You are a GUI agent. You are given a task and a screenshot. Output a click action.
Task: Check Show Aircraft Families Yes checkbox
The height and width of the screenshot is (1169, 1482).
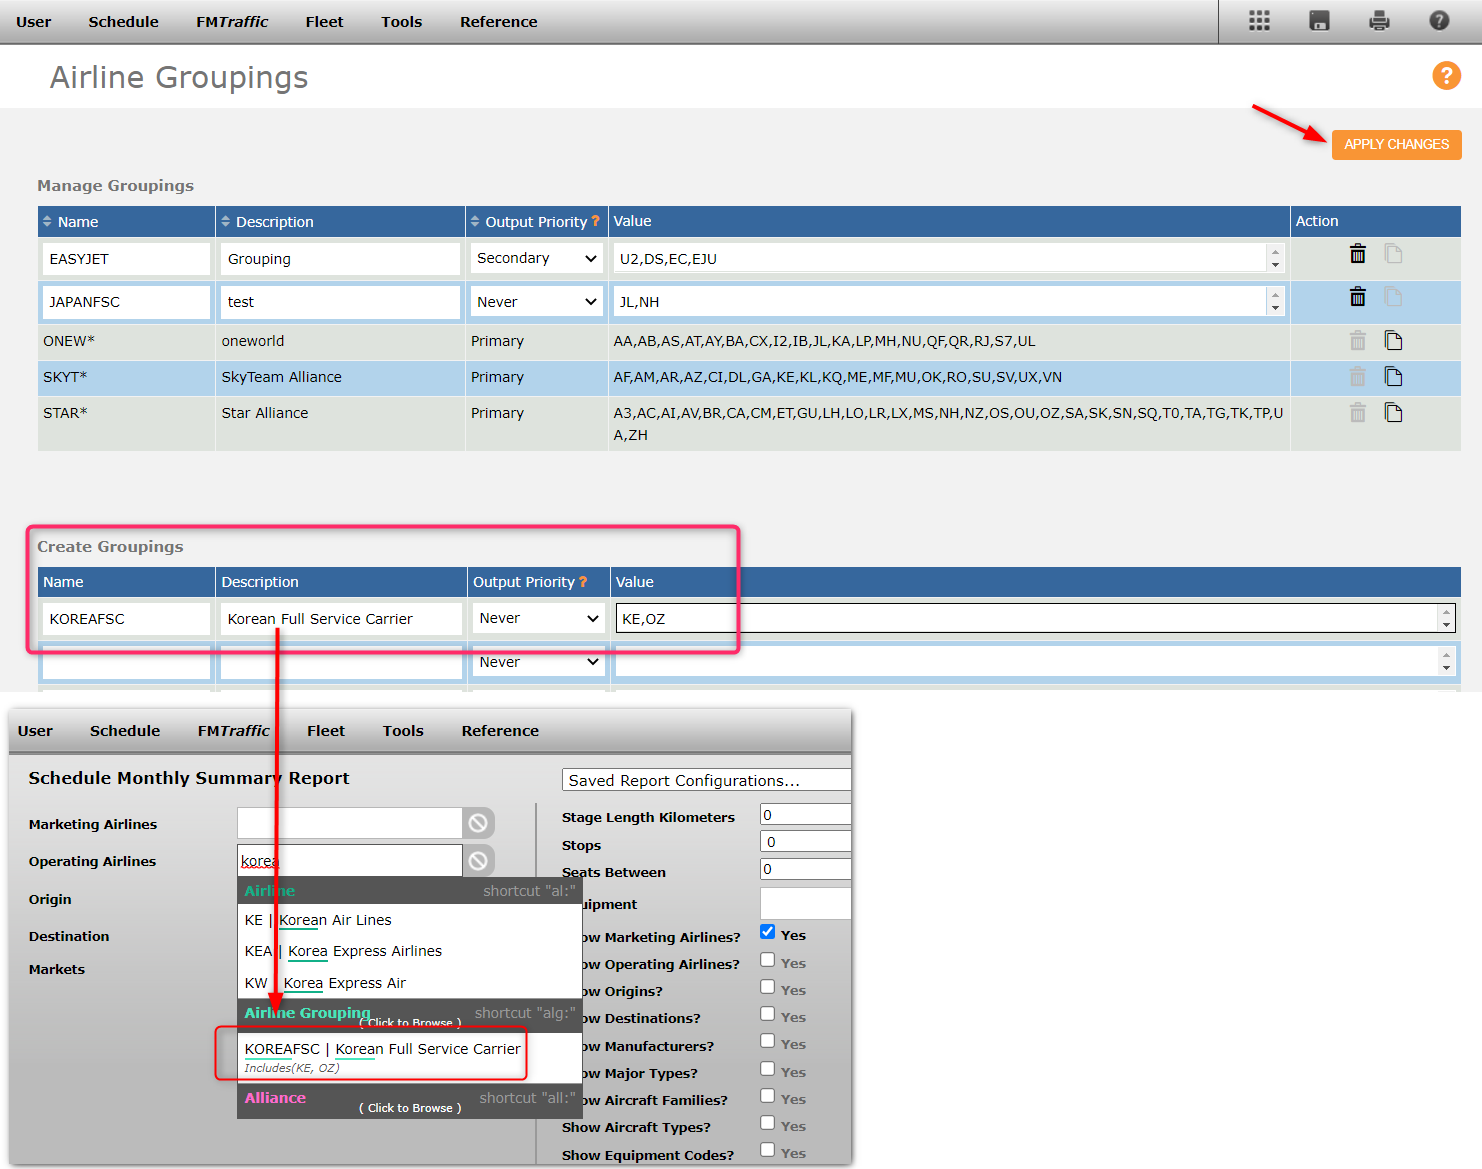pos(767,1096)
